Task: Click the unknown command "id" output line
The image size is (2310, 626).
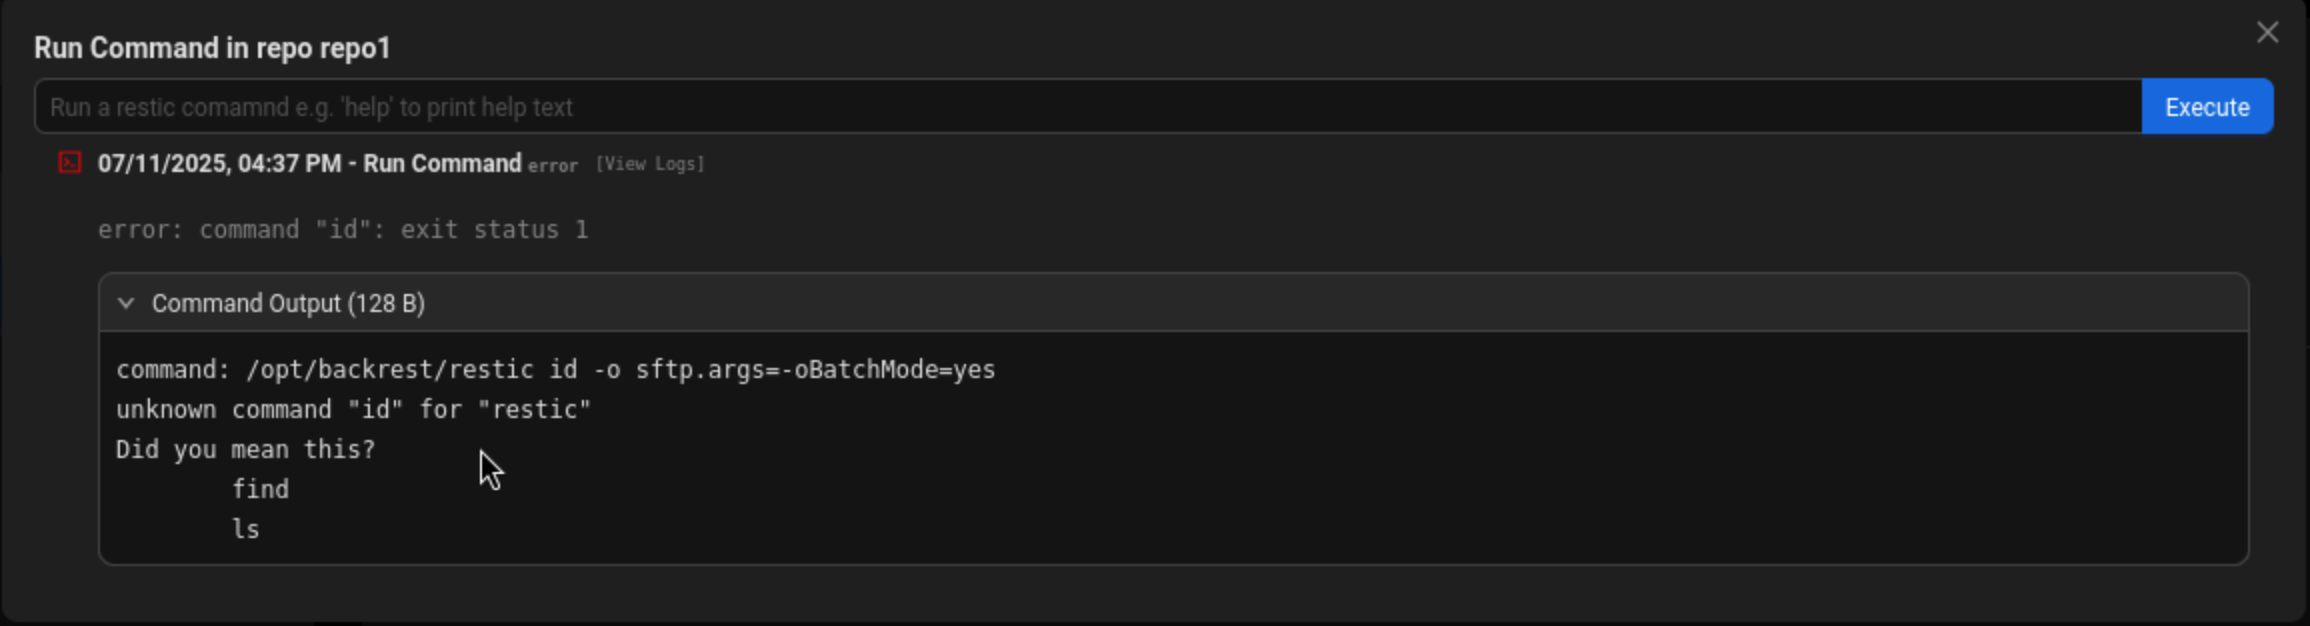Action: click(353, 410)
